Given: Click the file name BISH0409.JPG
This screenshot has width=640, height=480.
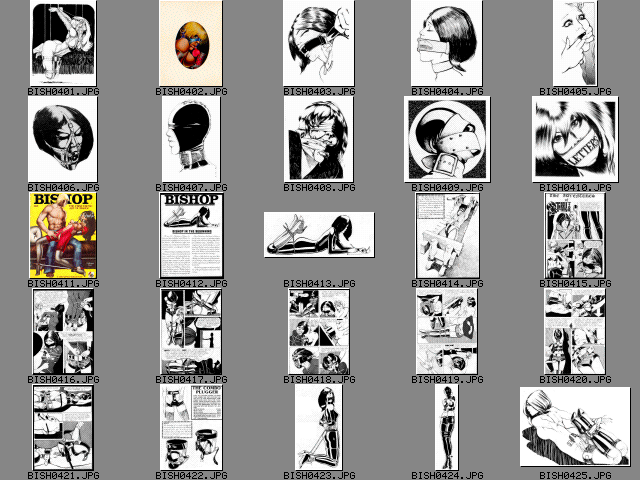Looking at the screenshot, I should coord(447,187).
